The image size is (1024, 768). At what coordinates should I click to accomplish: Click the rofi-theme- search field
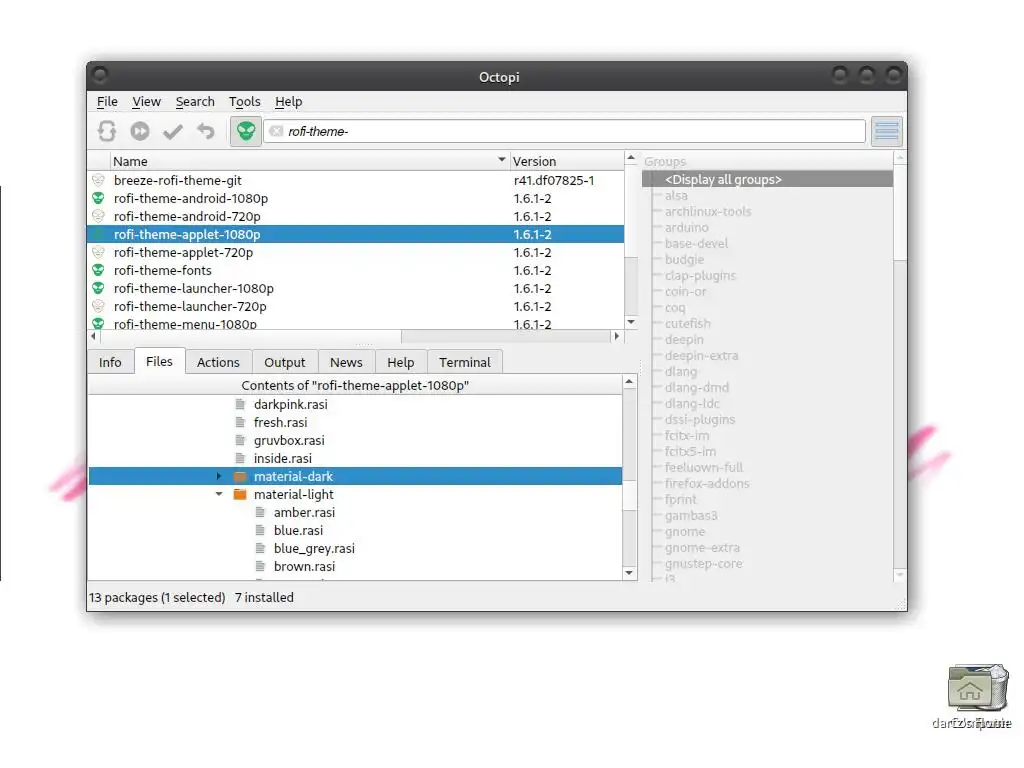click(565, 131)
